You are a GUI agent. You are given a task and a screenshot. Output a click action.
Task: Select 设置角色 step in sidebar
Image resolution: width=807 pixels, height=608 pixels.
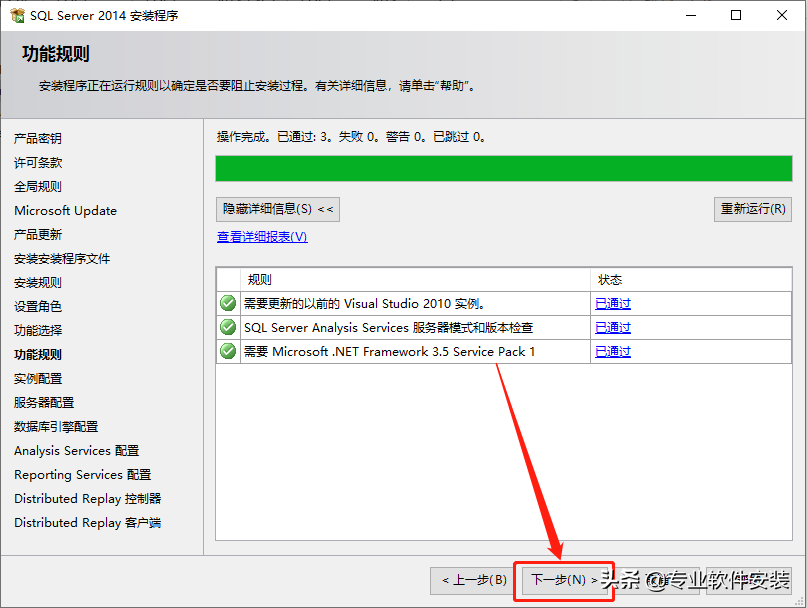(x=38, y=306)
